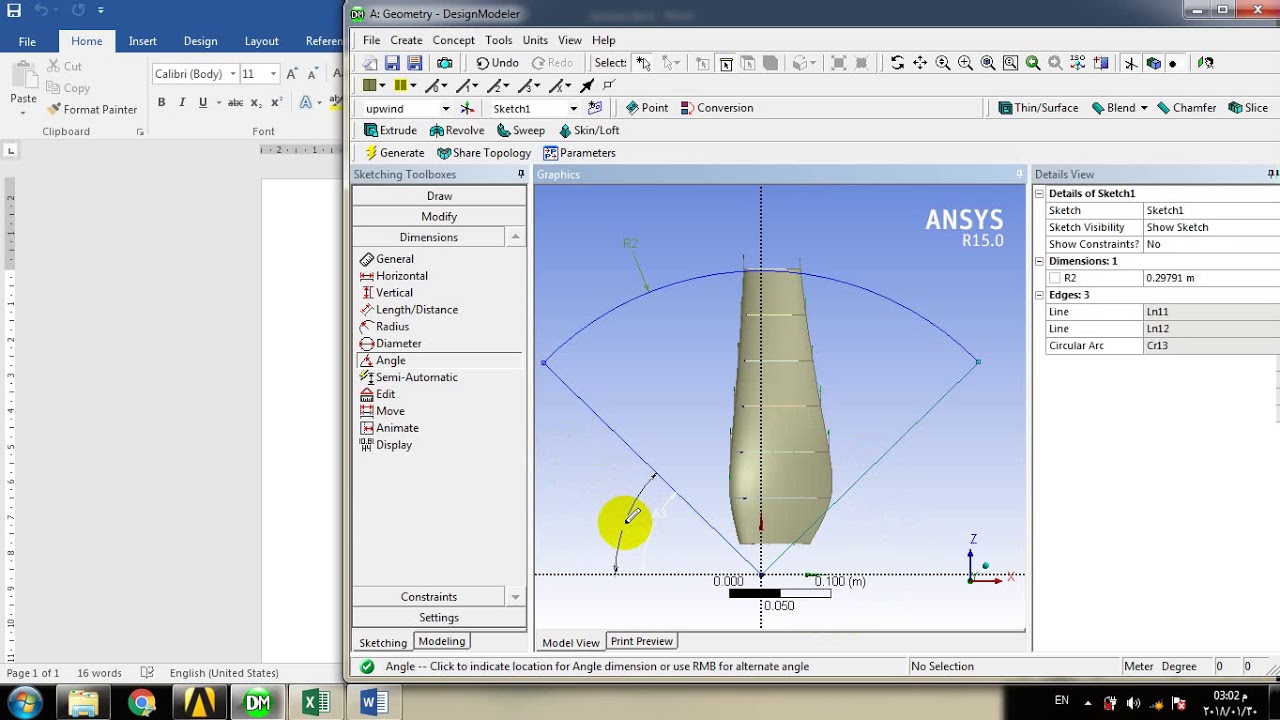Open the Create menu in DesignModeler
This screenshot has height=720, width=1280.
click(406, 40)
